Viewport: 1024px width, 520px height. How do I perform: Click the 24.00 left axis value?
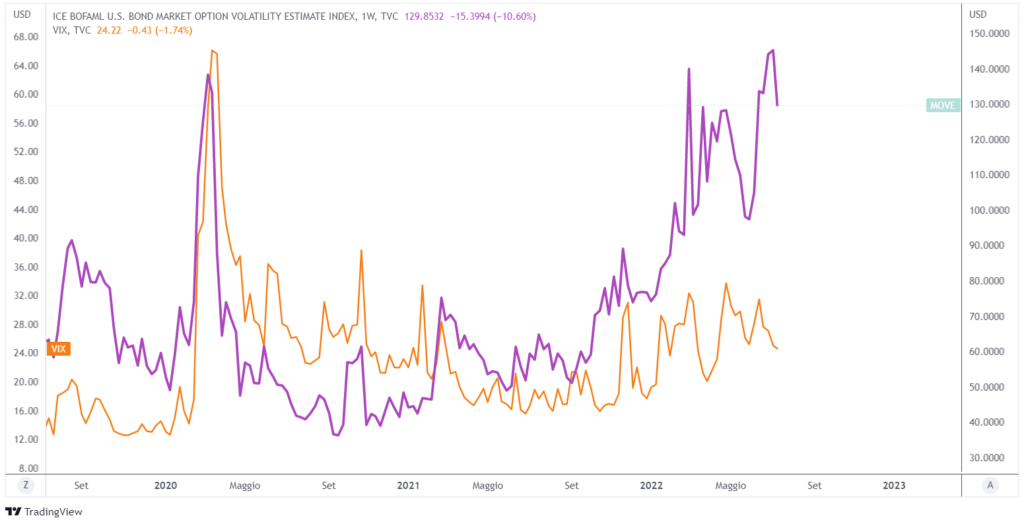click(x=24, y=353)
